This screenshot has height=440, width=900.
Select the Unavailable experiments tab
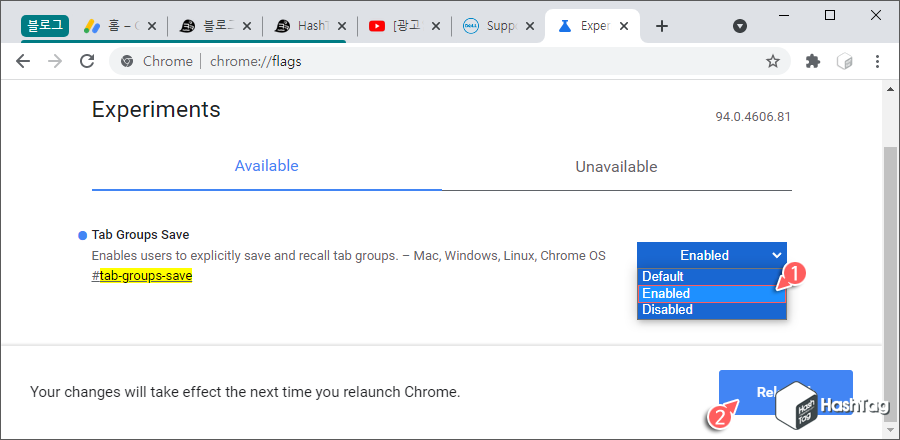point(616,167)
